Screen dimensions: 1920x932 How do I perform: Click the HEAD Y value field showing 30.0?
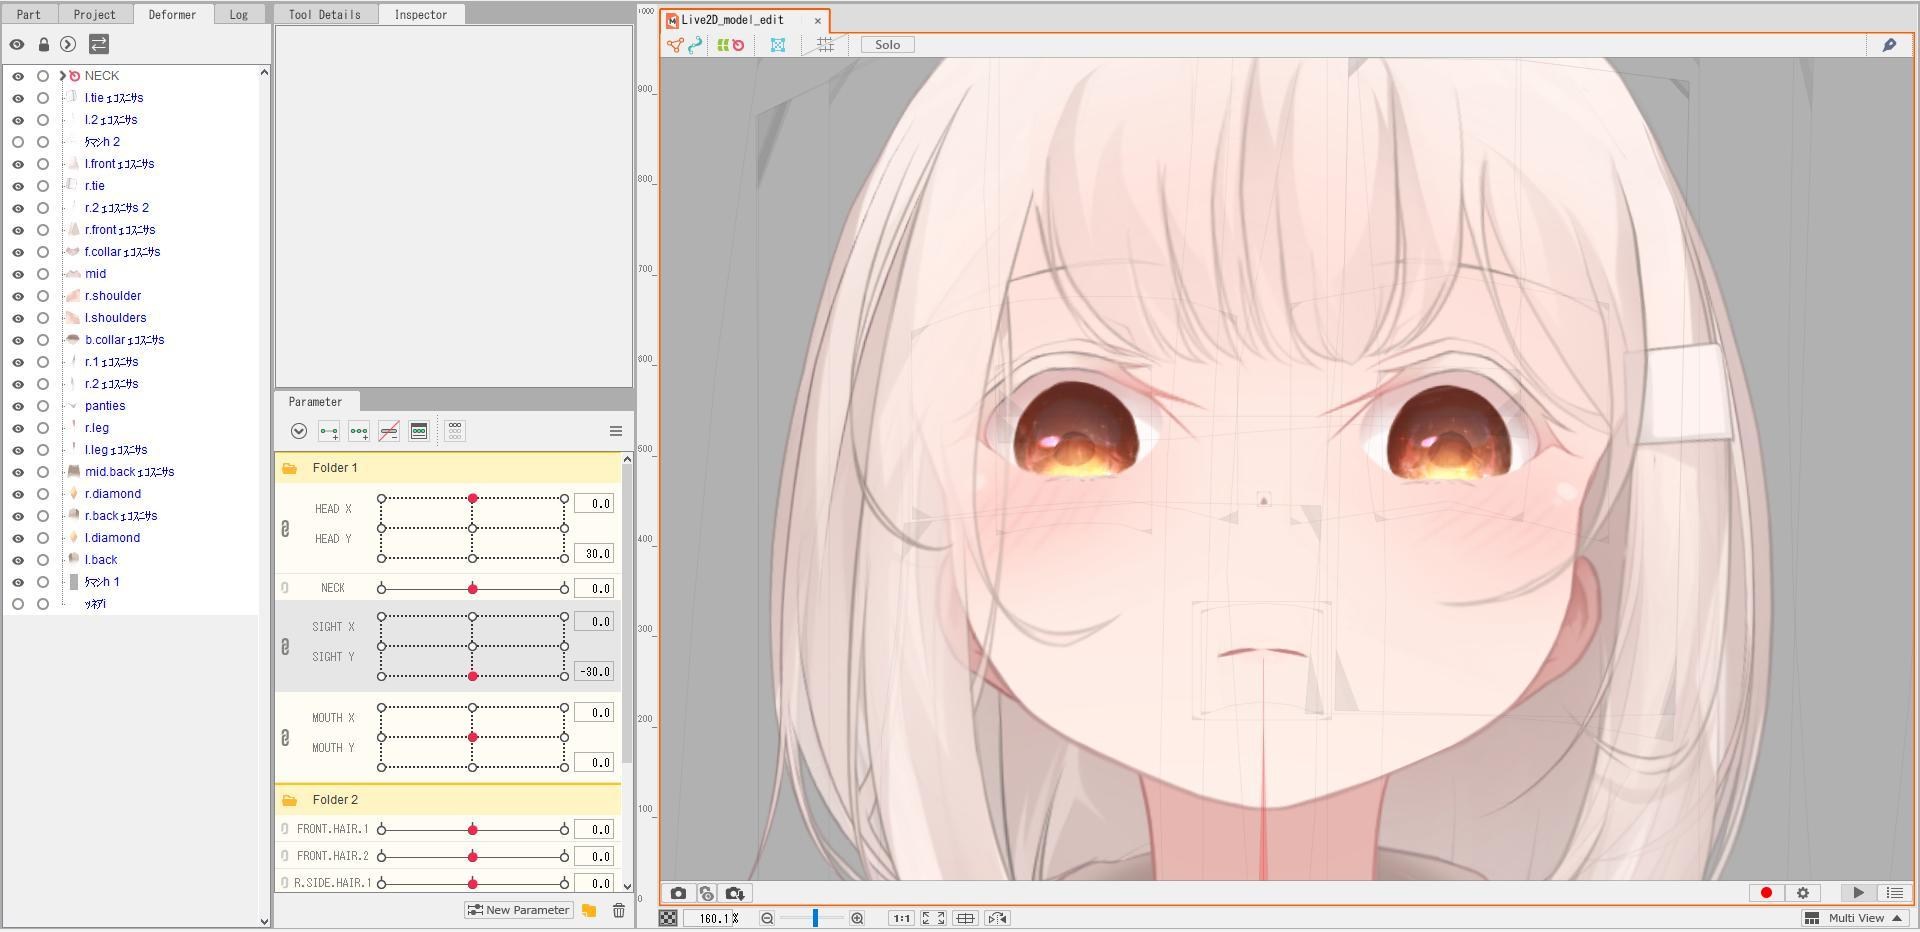[x=594, y=554]
